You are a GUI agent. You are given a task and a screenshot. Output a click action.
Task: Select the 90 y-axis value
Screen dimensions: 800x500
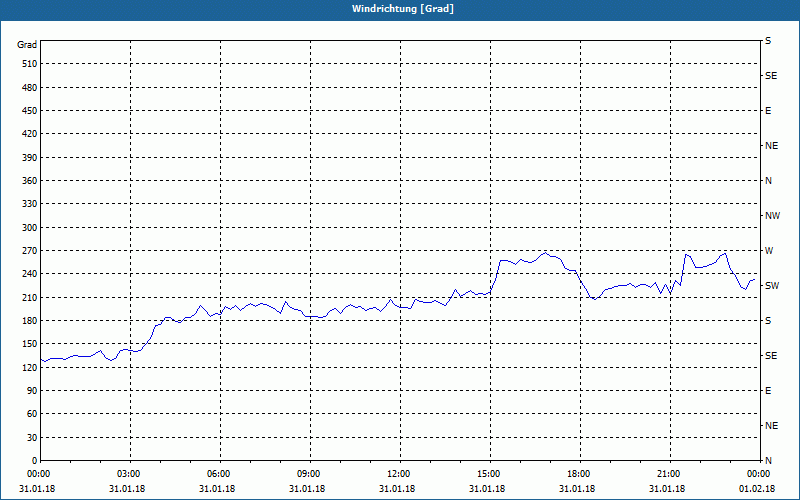(x=32, y=390)
